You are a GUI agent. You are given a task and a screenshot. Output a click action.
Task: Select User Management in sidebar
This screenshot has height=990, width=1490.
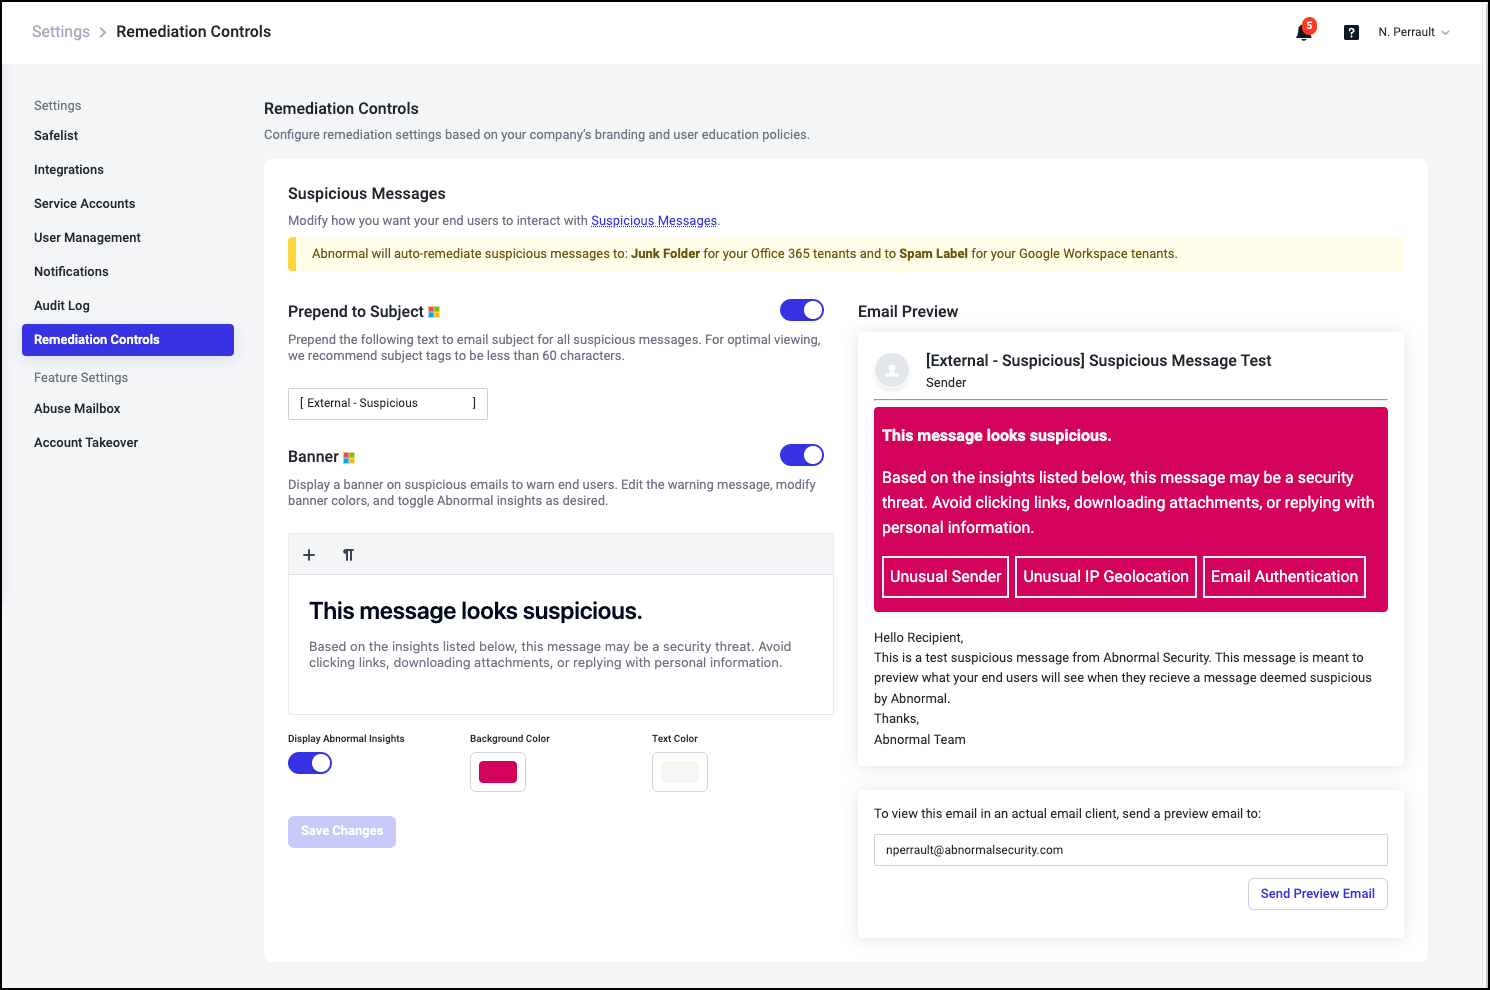click(x=87, y=238)
